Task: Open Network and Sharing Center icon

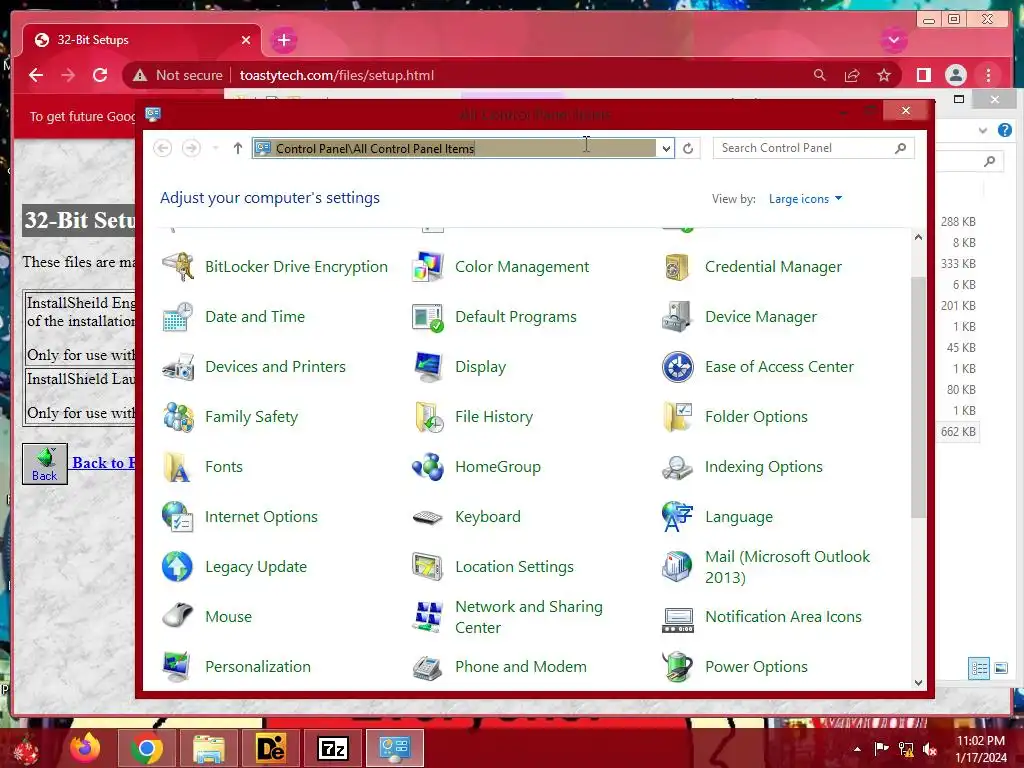Action: point(428,616)
